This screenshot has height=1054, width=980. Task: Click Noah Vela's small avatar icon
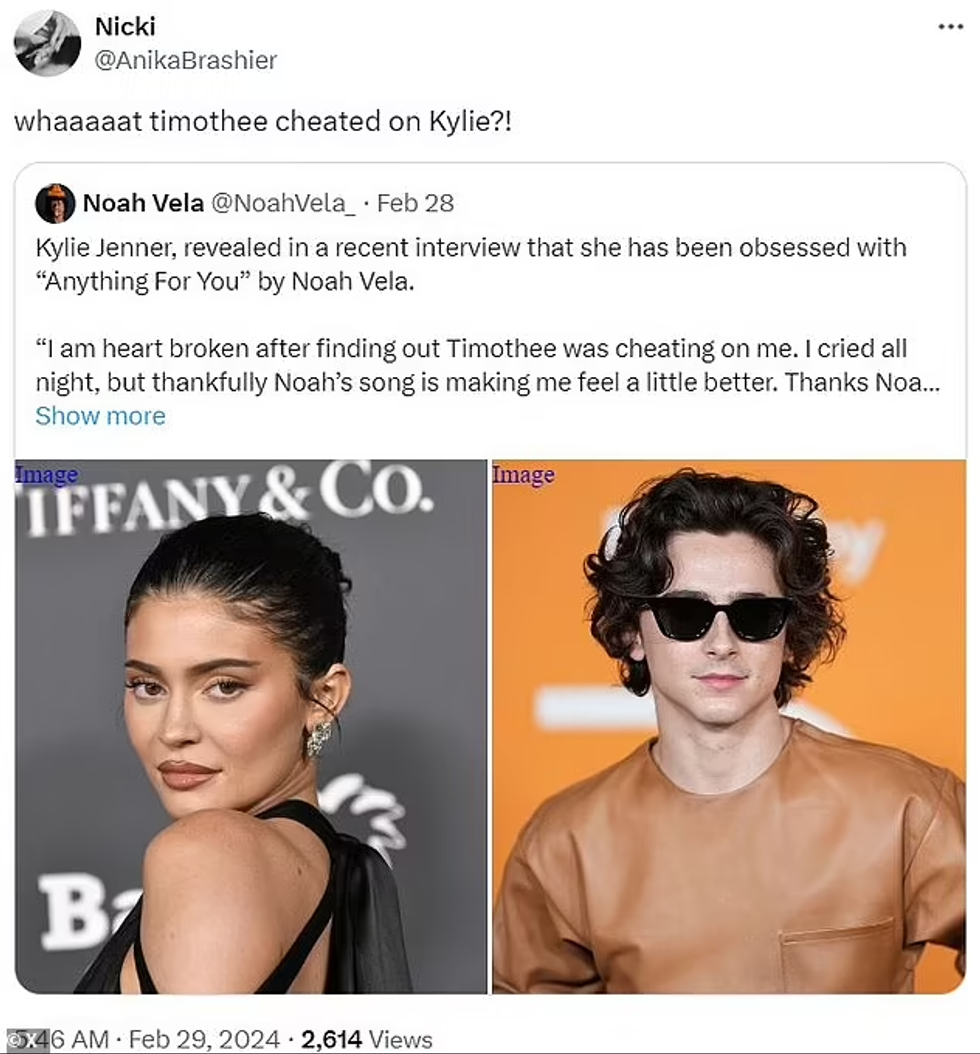tap(55, 203)
